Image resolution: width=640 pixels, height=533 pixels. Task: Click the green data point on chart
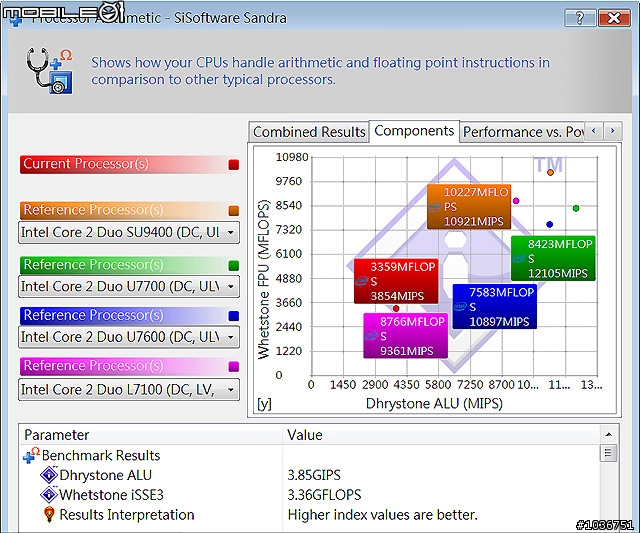pos(576,208)
